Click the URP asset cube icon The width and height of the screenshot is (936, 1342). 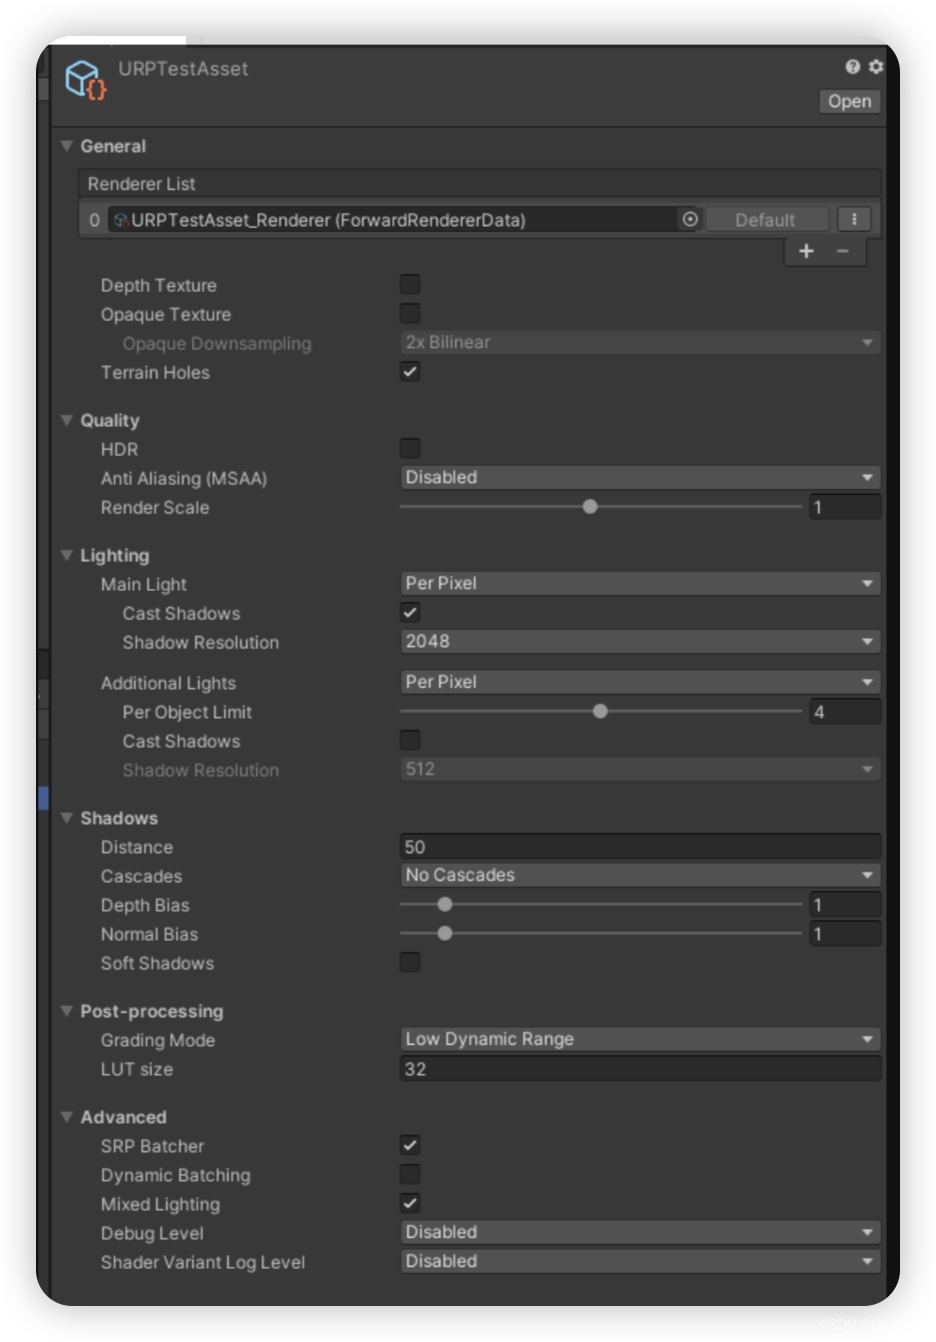point(83,78)
